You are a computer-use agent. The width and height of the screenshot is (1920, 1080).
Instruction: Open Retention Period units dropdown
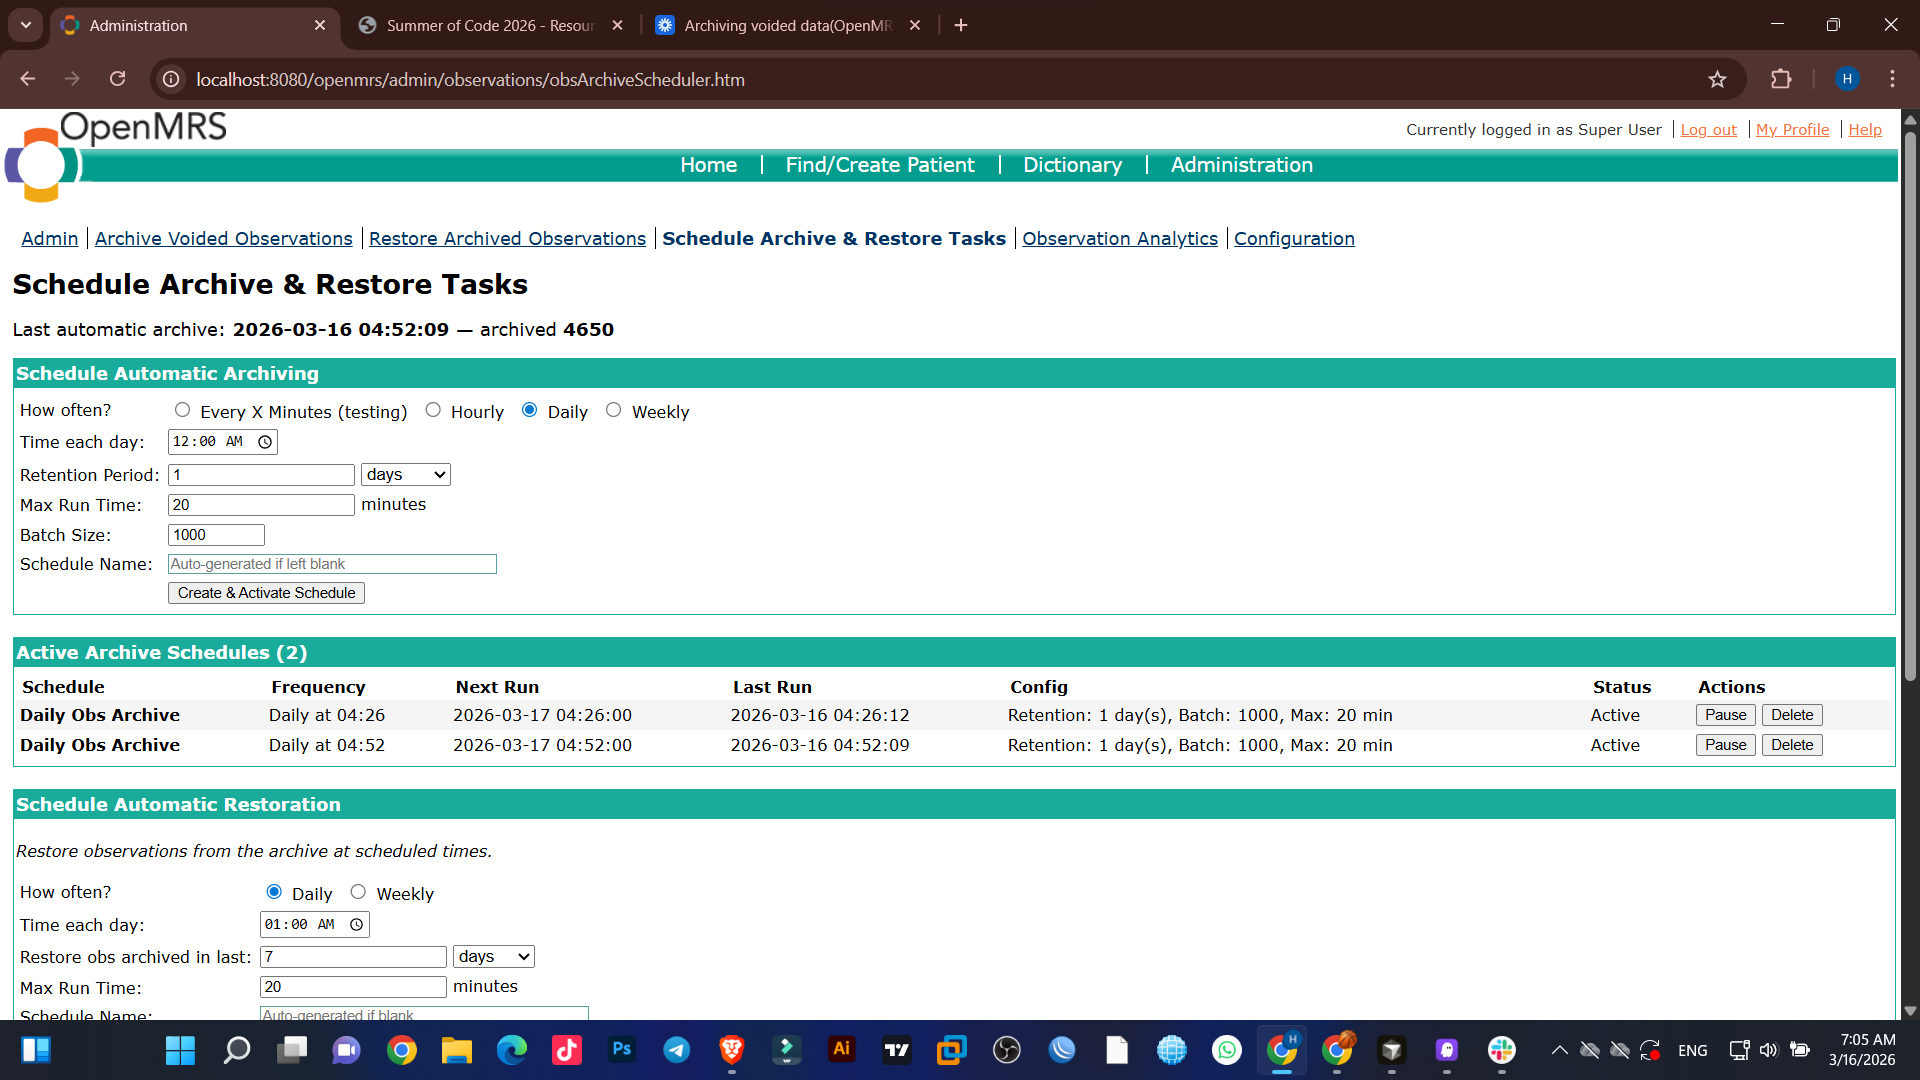coord(405,475)
